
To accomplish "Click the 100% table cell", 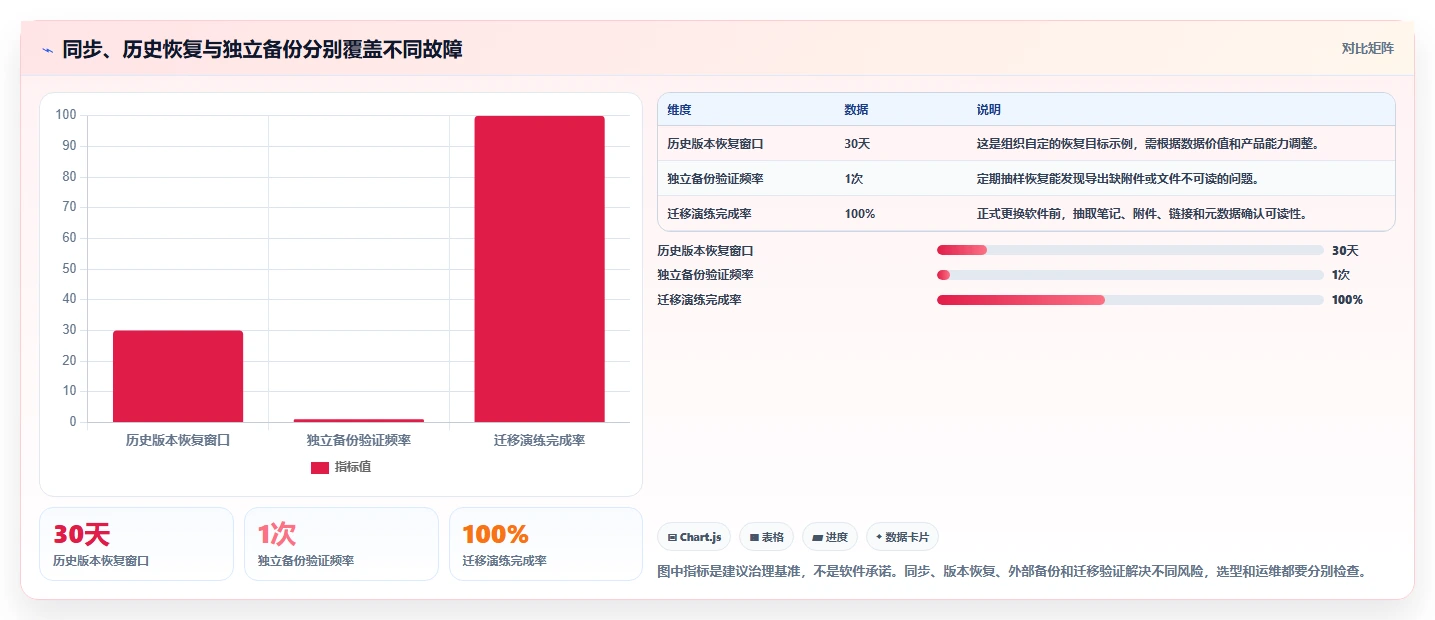I will (x=859, y=213).
